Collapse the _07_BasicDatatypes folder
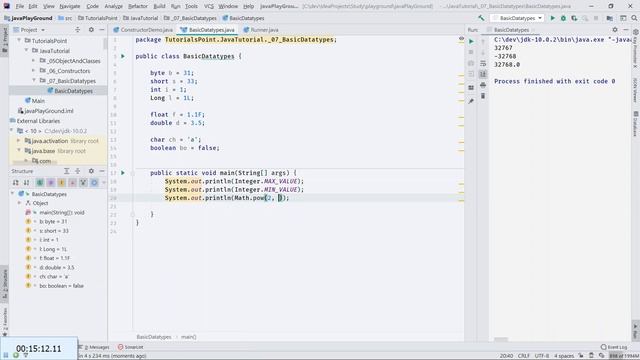Screen dimensions: 640x360 [34, 80]
